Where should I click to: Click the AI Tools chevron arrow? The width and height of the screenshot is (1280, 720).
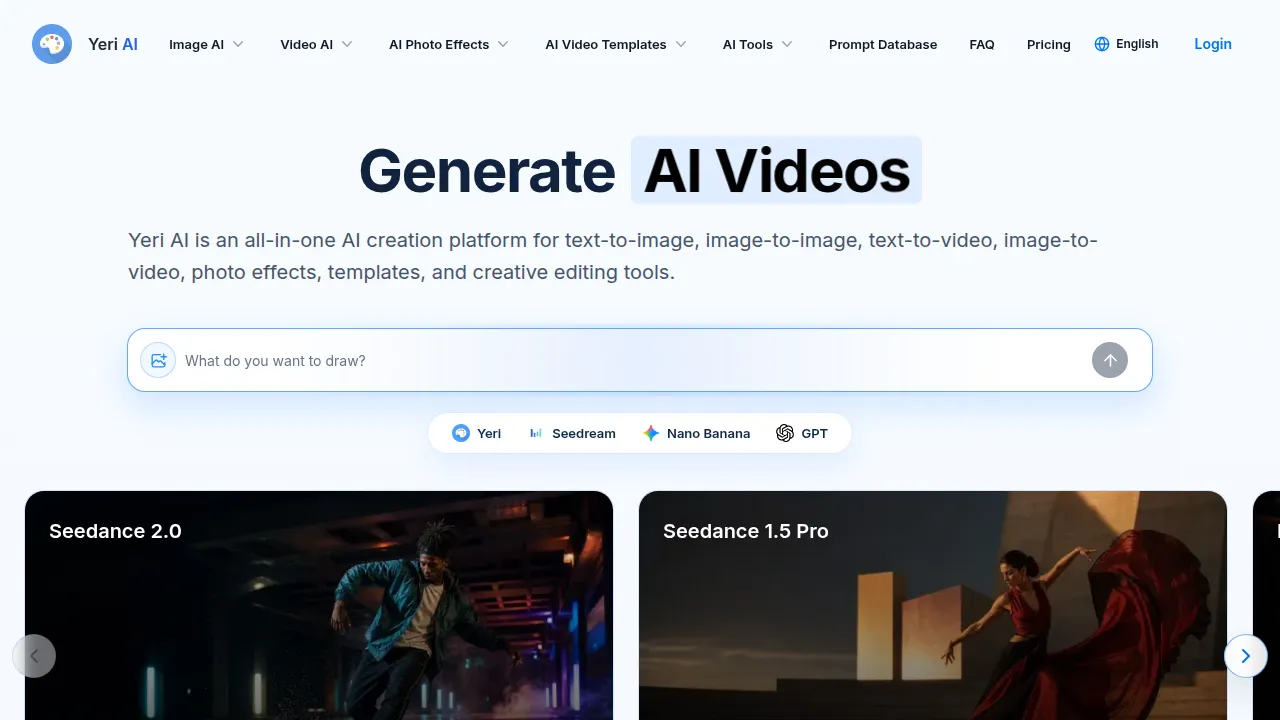coord(787,44)
